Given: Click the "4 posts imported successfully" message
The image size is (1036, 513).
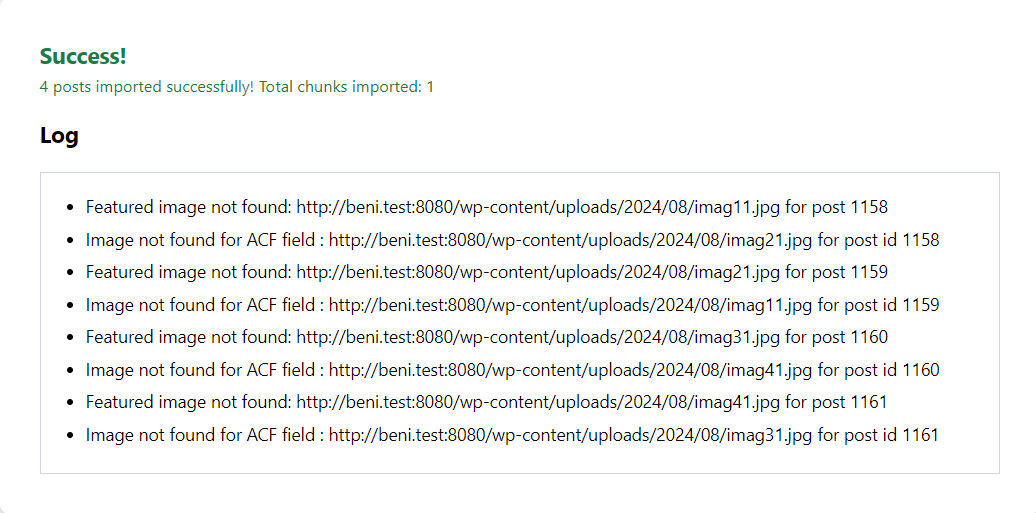Looking at the screenshot, I should (x=236, y=87).
